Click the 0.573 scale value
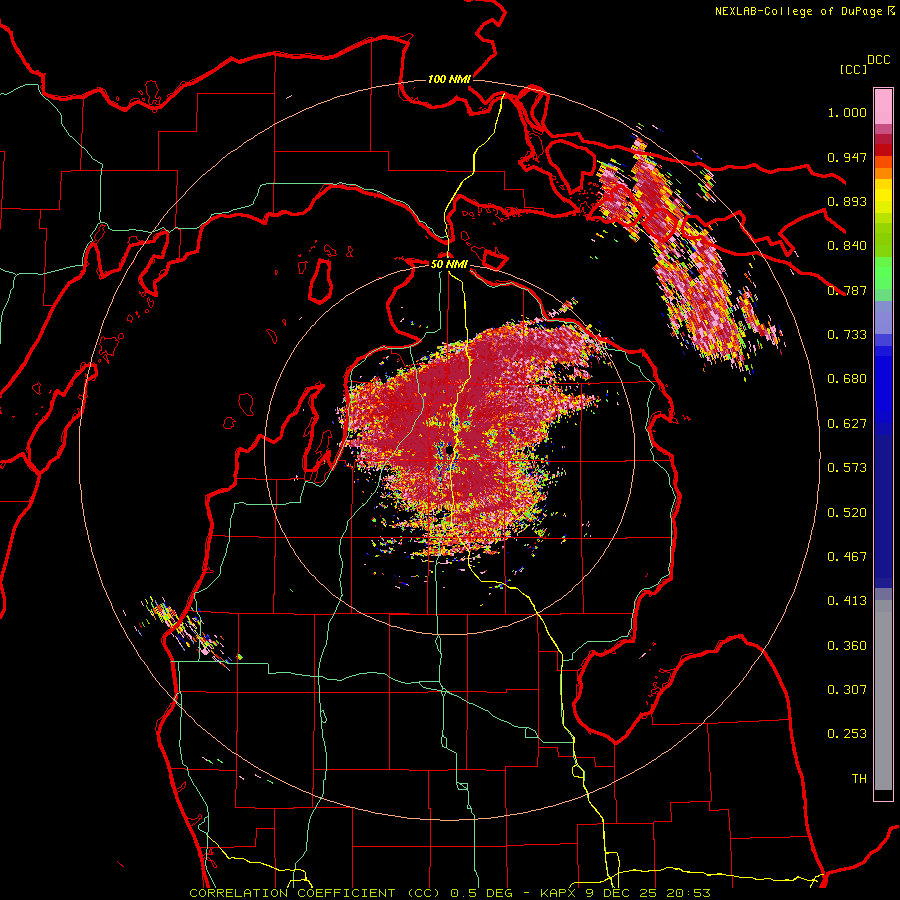 point(847,468)
